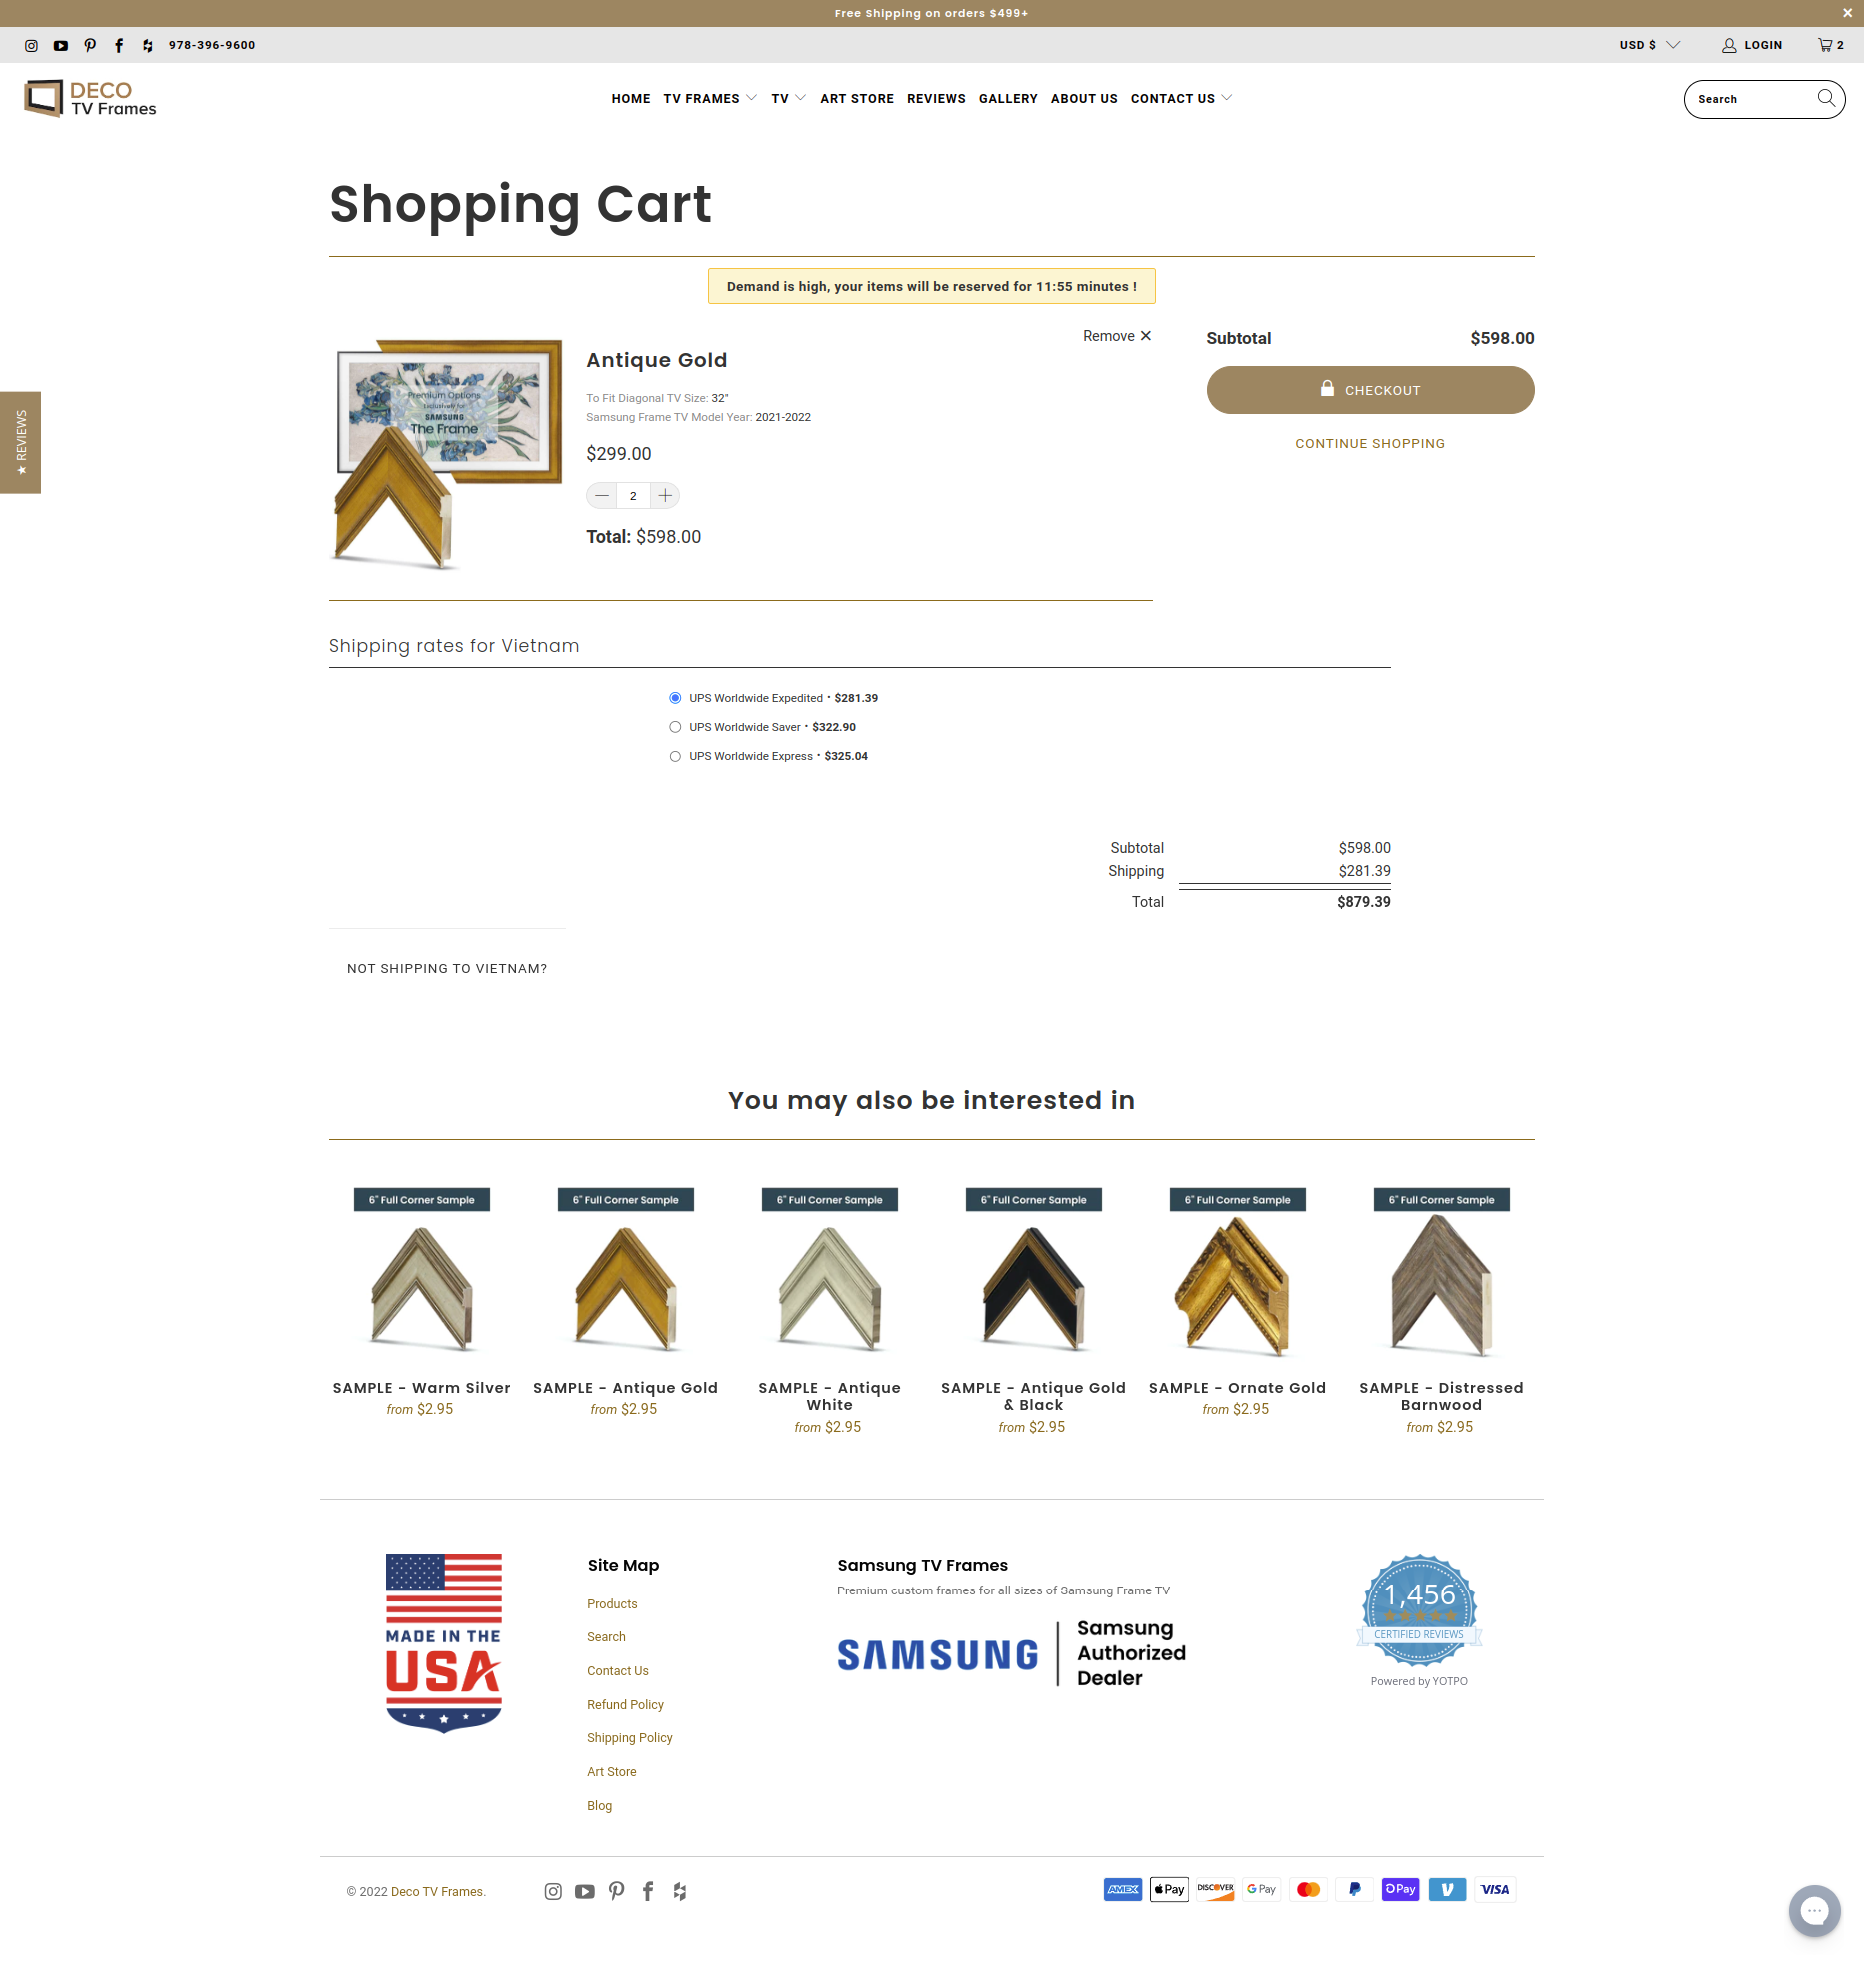Go to the Art Store menu item
The image size is (1864, 1964).
[857, 99]
